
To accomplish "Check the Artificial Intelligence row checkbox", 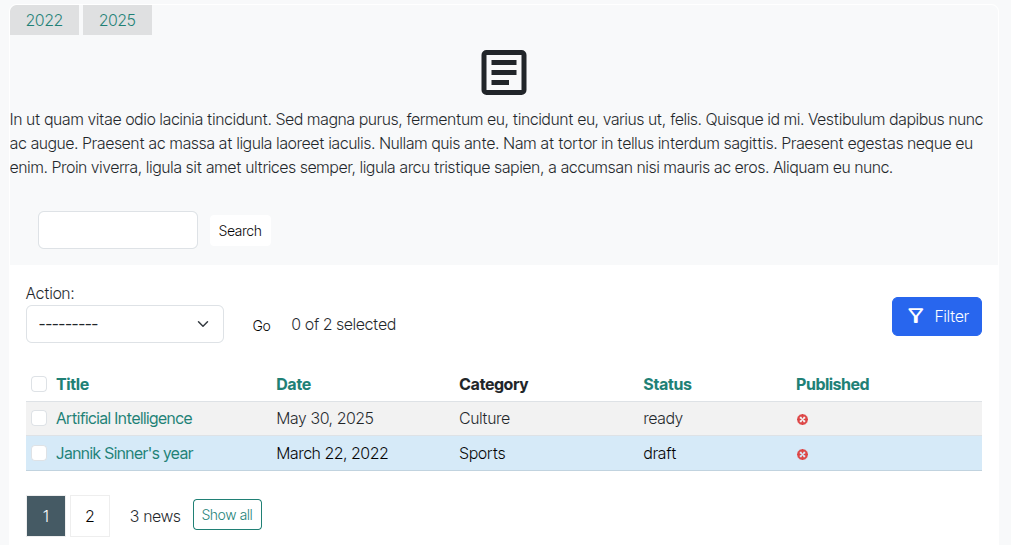I will pos(39,418).
